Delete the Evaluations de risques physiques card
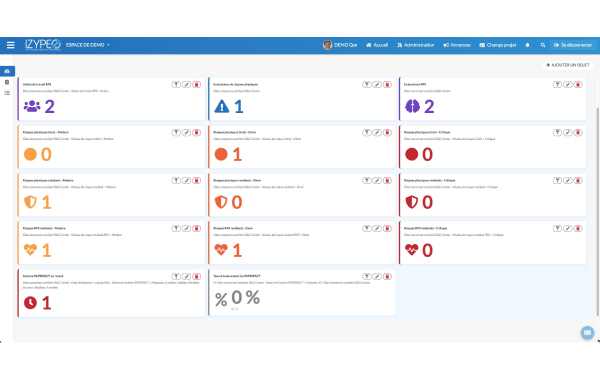 (x=387, y=85)
